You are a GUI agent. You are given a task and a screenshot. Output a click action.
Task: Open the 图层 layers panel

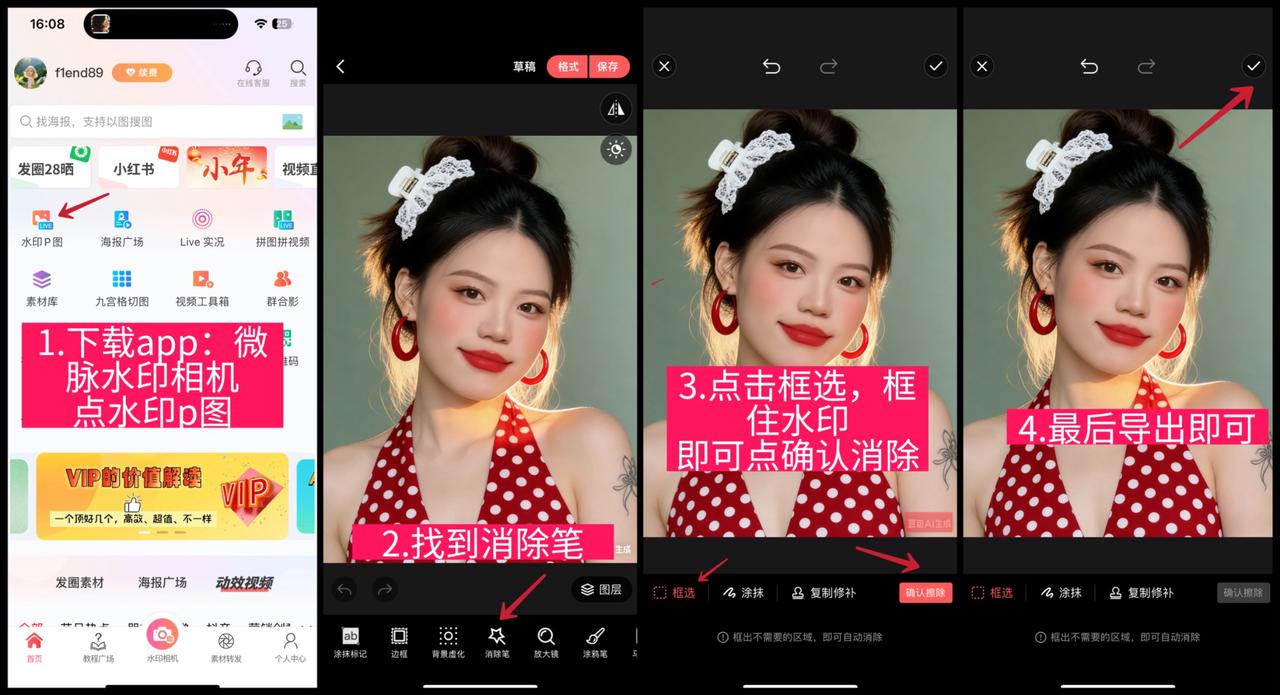602,589
